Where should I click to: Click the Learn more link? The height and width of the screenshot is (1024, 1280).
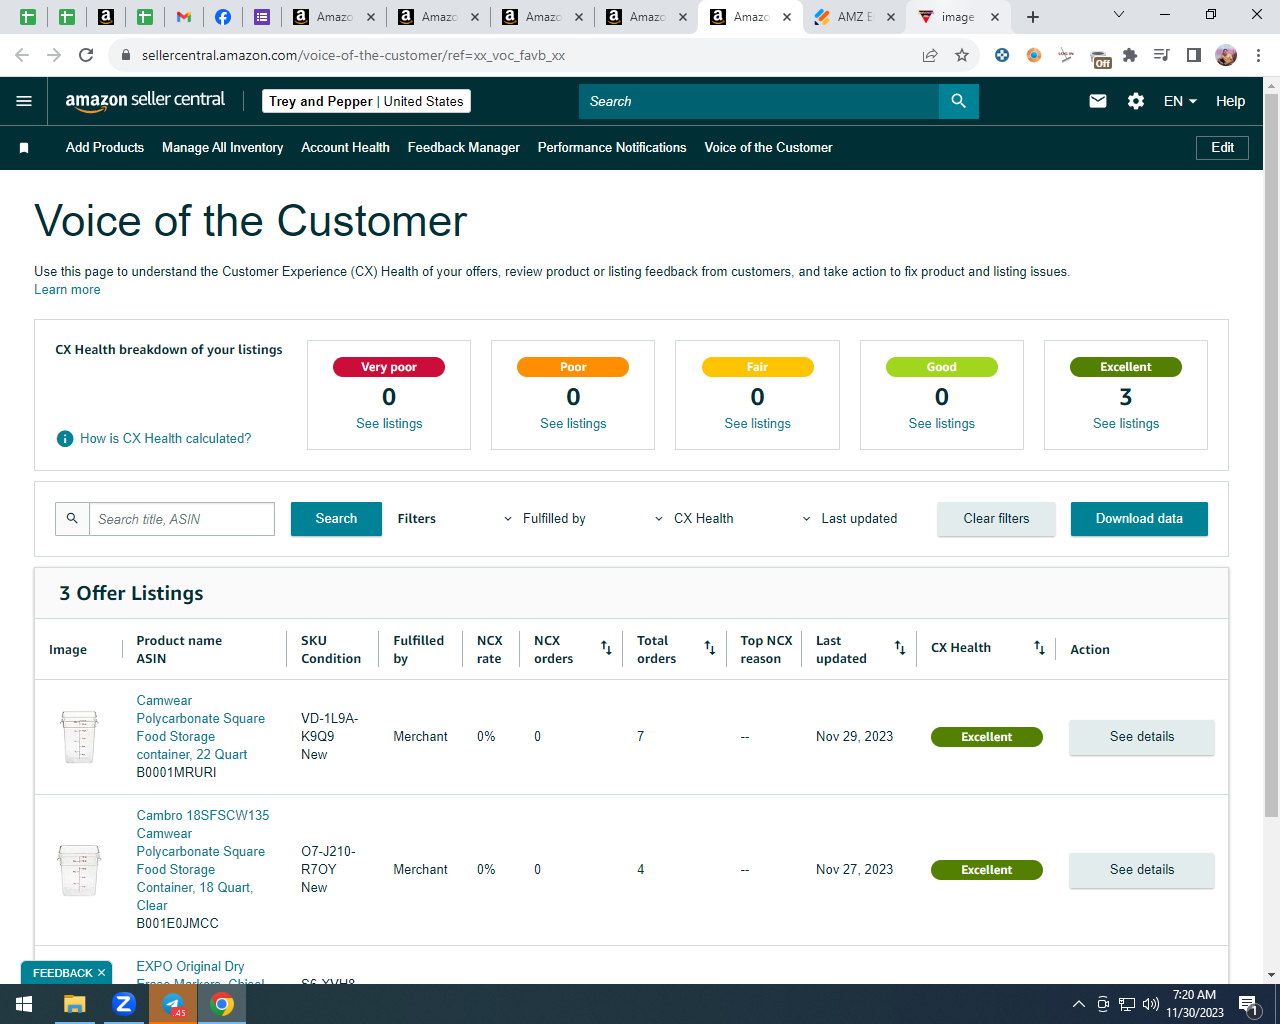[x=67, y=290]
